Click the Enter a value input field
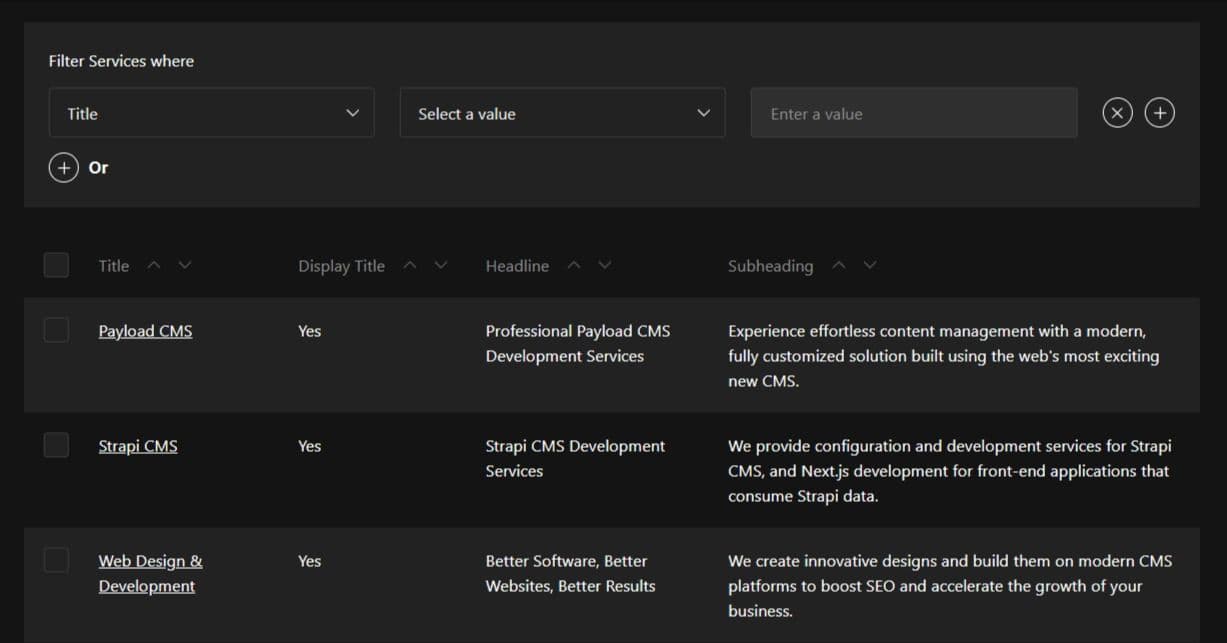 (913, 113)
